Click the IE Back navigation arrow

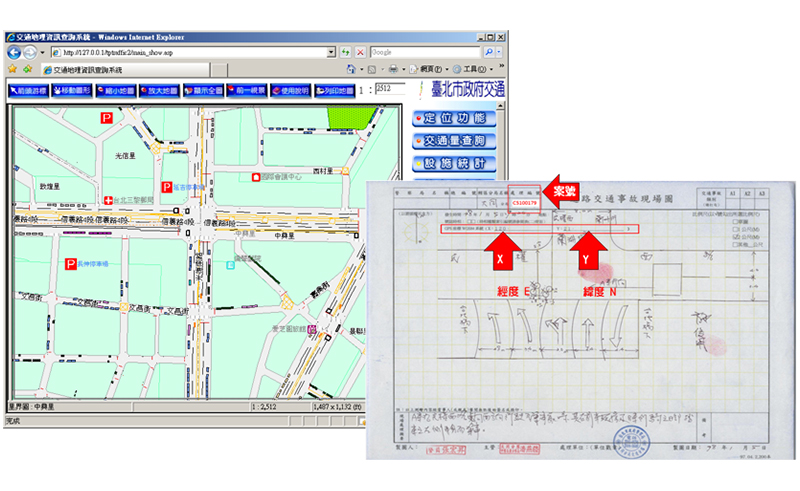pyautogui.click(x=13, y=52)
